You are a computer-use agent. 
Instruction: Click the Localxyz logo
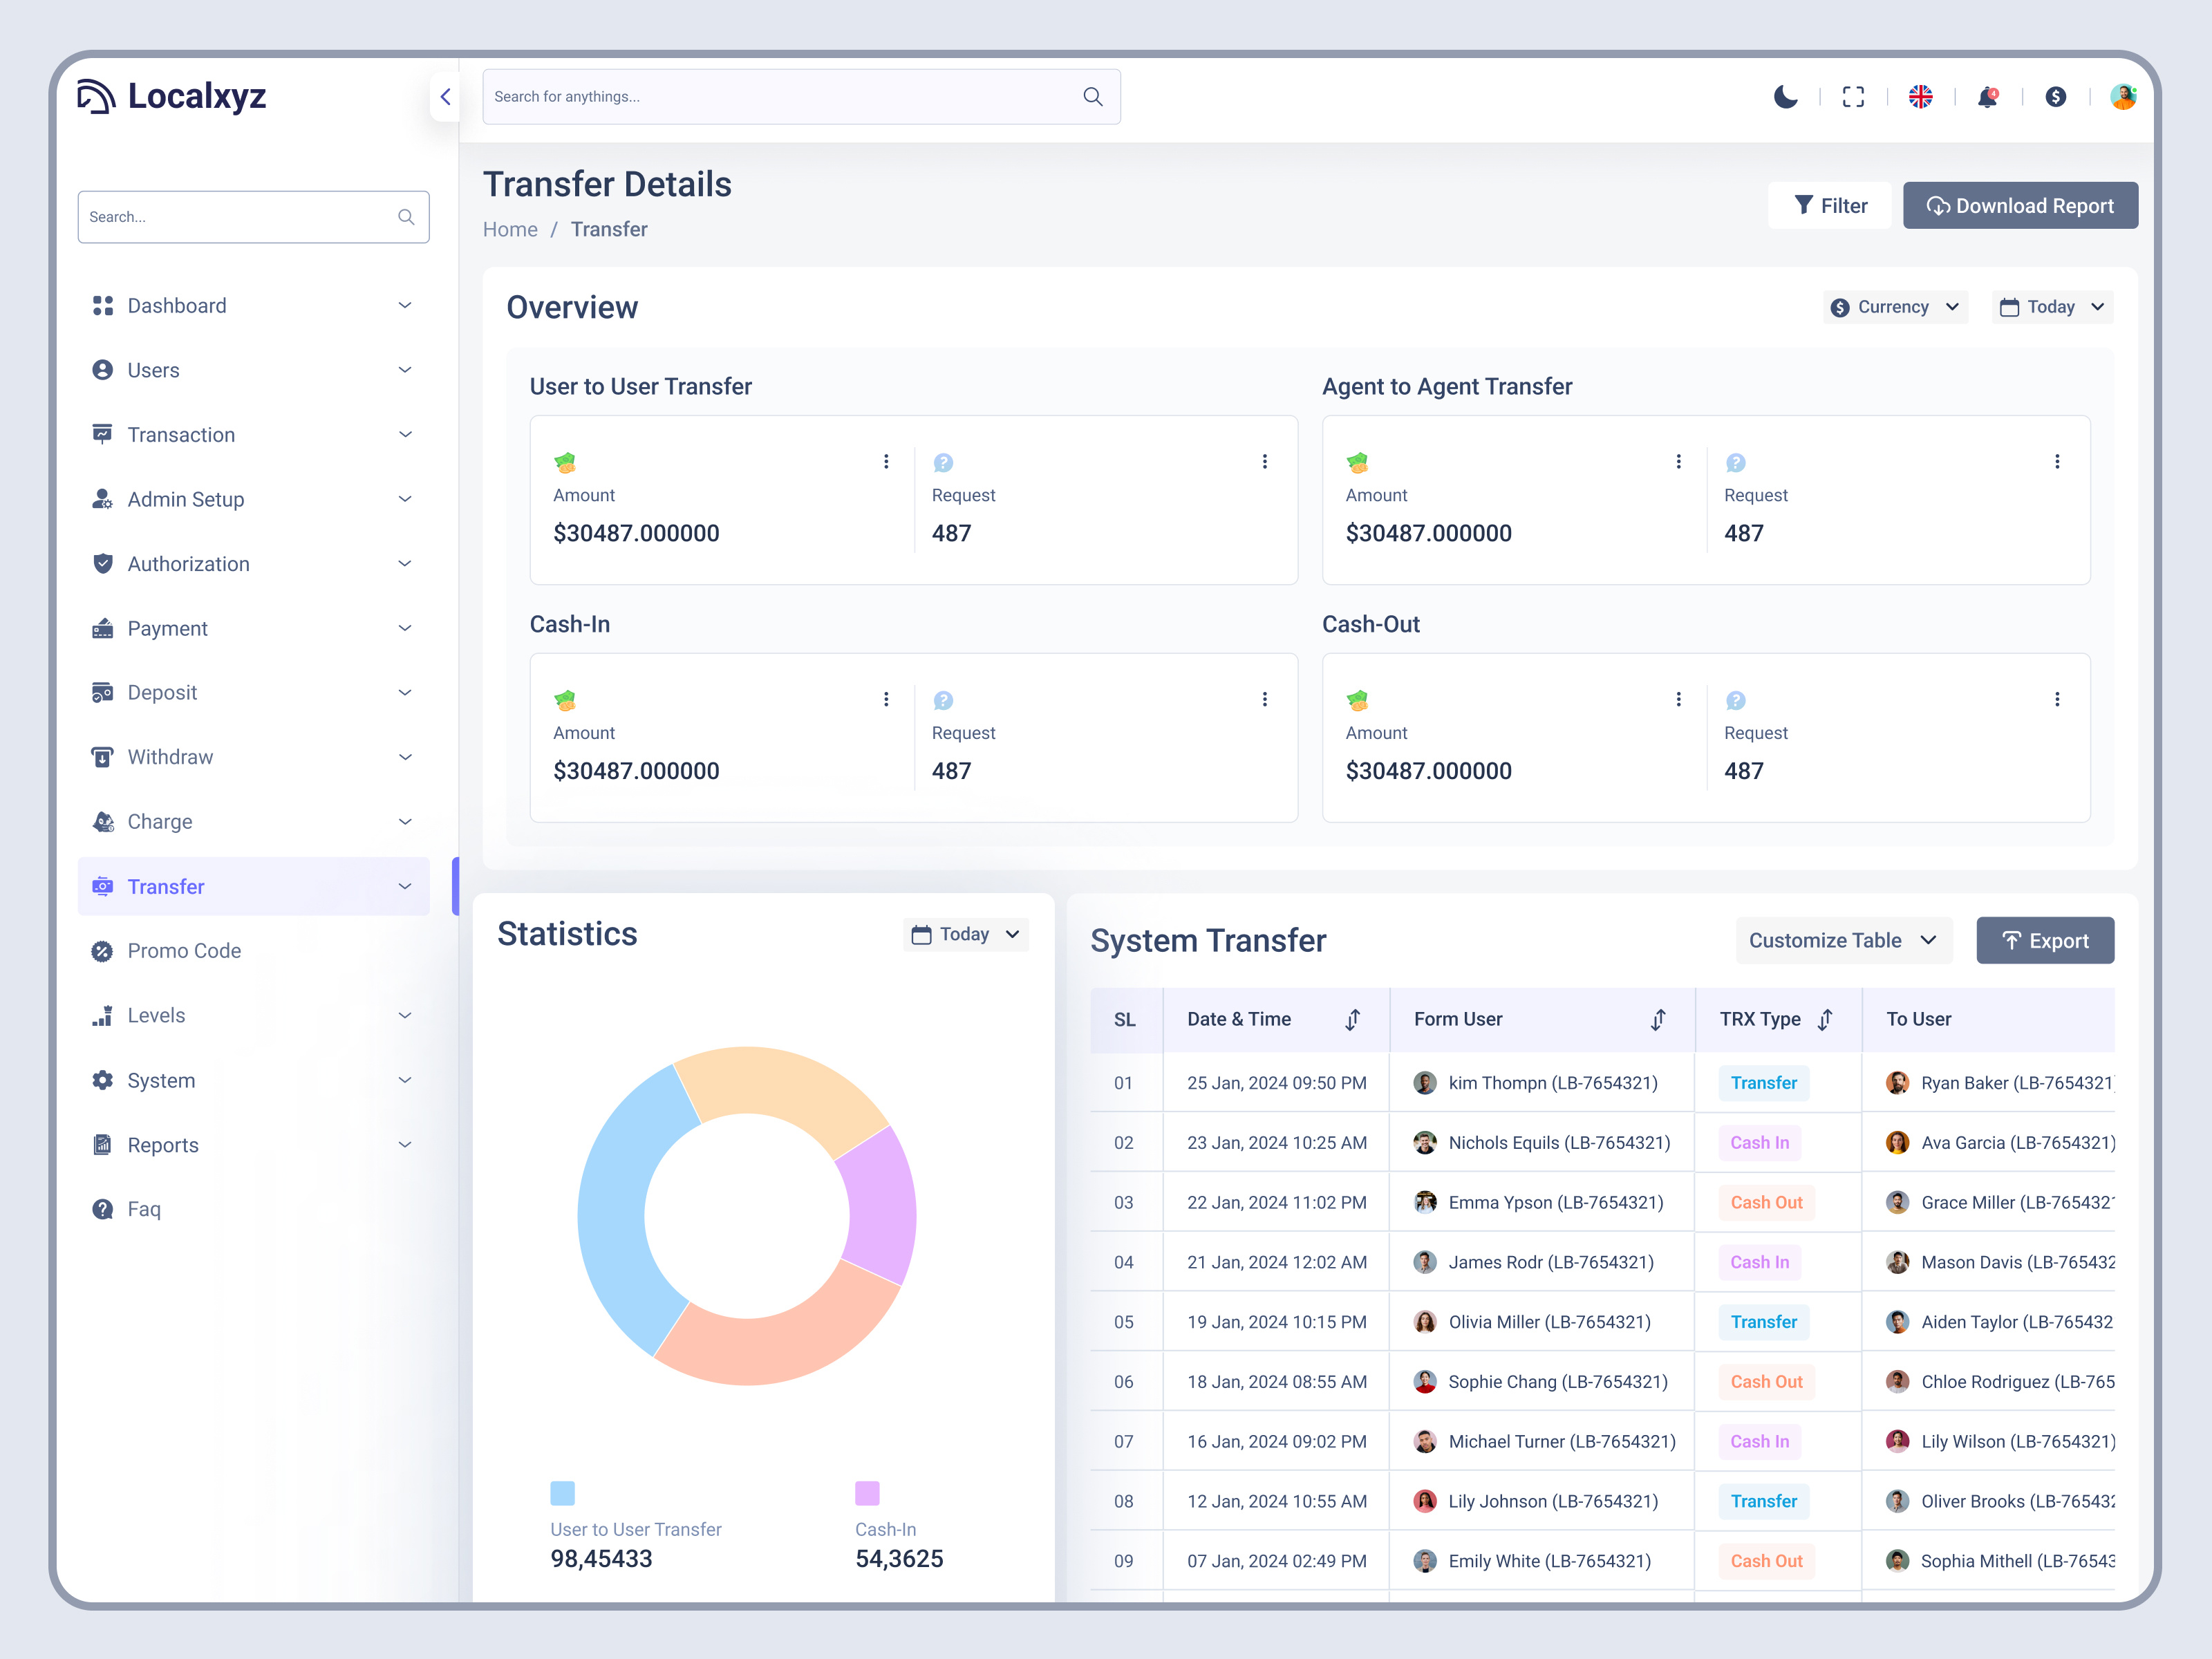pyautogui.click(x=172, y=96)
